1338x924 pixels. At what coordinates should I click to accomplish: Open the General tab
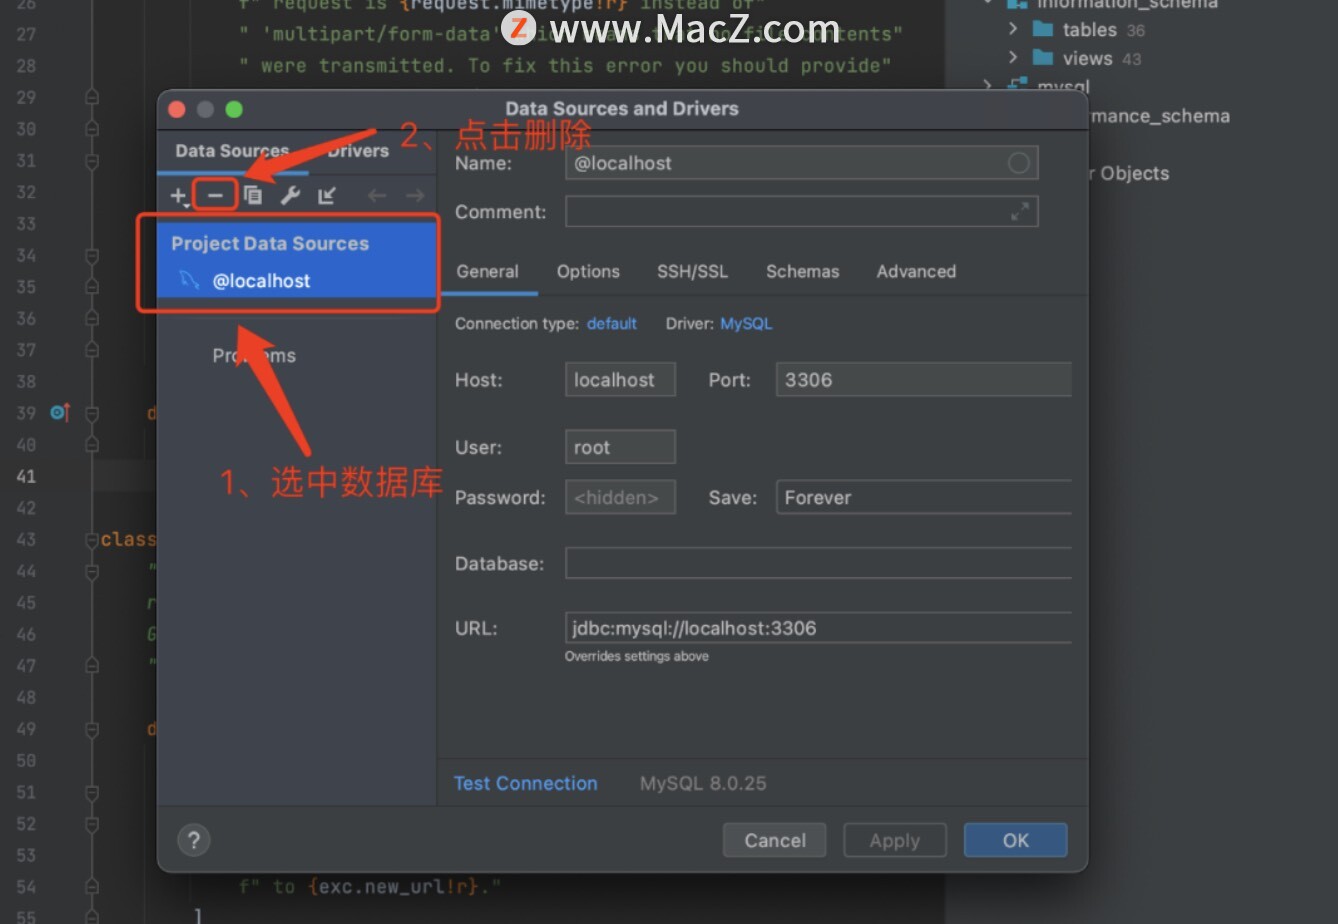pos(487,272)
